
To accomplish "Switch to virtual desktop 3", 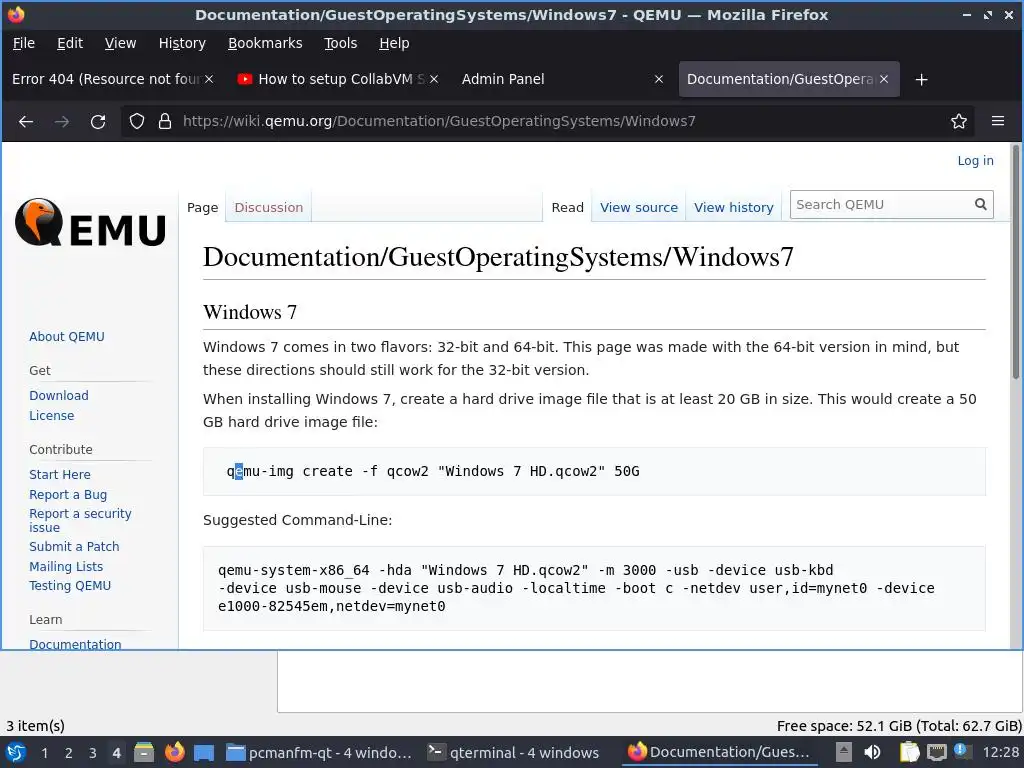I will tap(93, 753).
